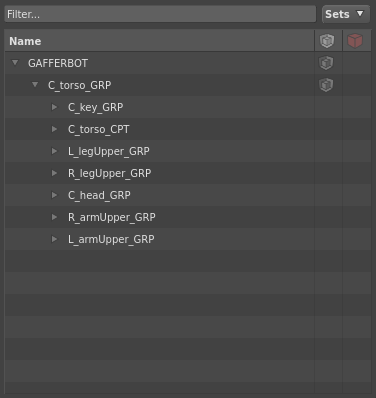Click the Visible Set inclusions column header icon
Image resolution: width=376 pixels, height=398 pixels.
327,41
